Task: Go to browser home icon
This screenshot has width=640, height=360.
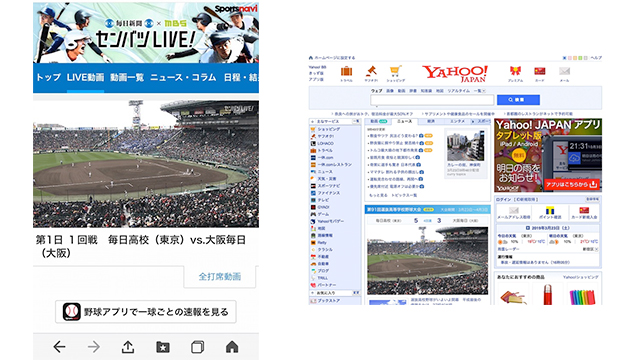Action: click(232, 347)
